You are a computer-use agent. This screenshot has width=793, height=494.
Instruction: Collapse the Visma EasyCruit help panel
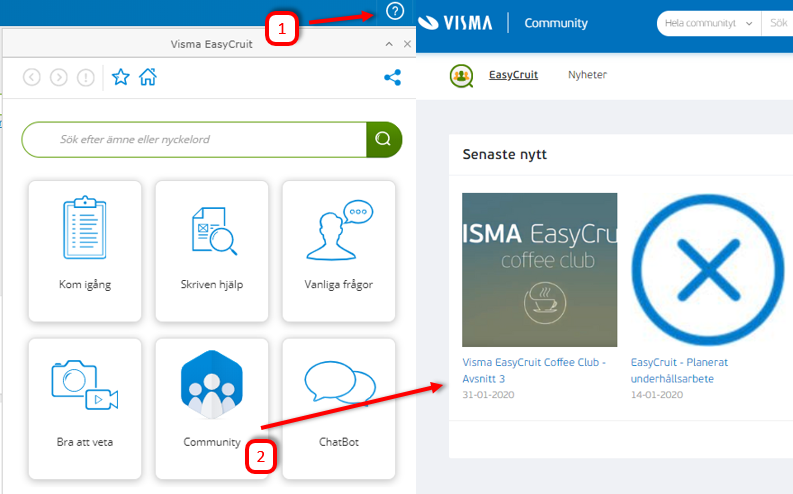(x=389, y=44)
